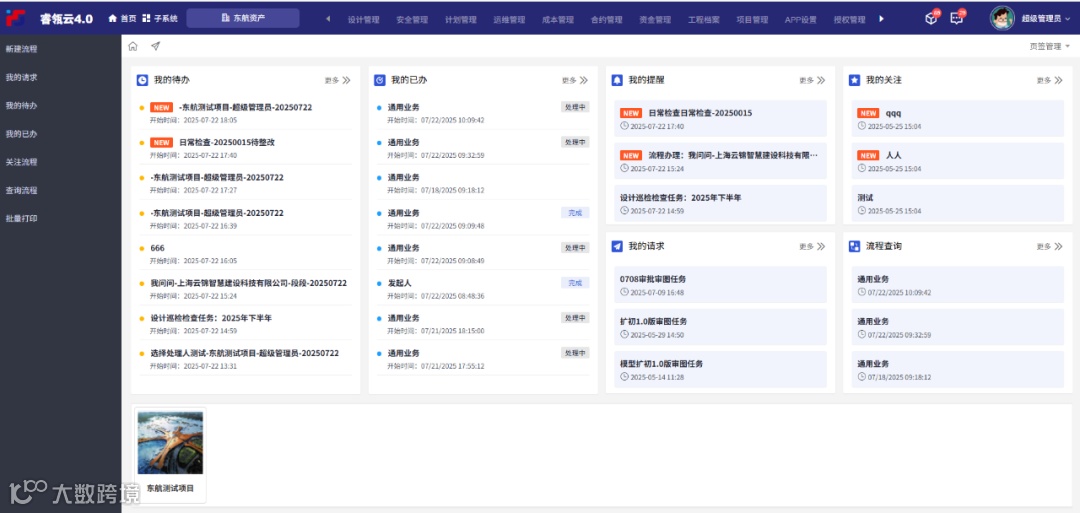Open the 资金管理 menu

pos(655,20)
